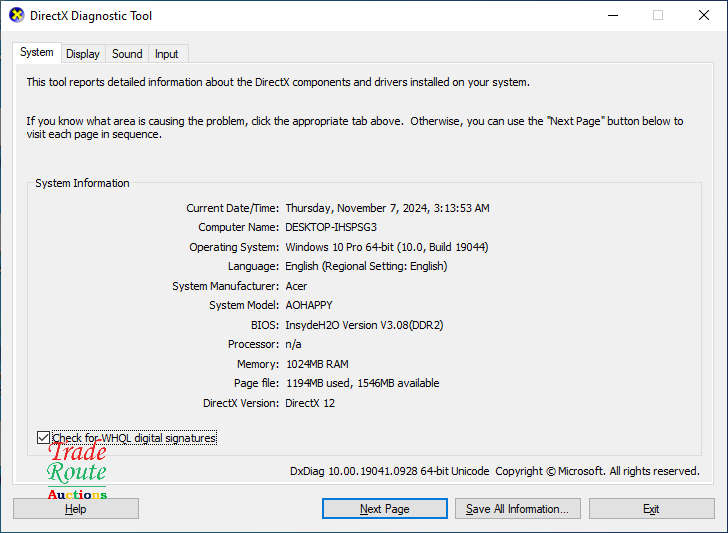Exit the diagnostic tool using Exit button
The height and width of the screenshot is (533, 728).
[651, 509]
